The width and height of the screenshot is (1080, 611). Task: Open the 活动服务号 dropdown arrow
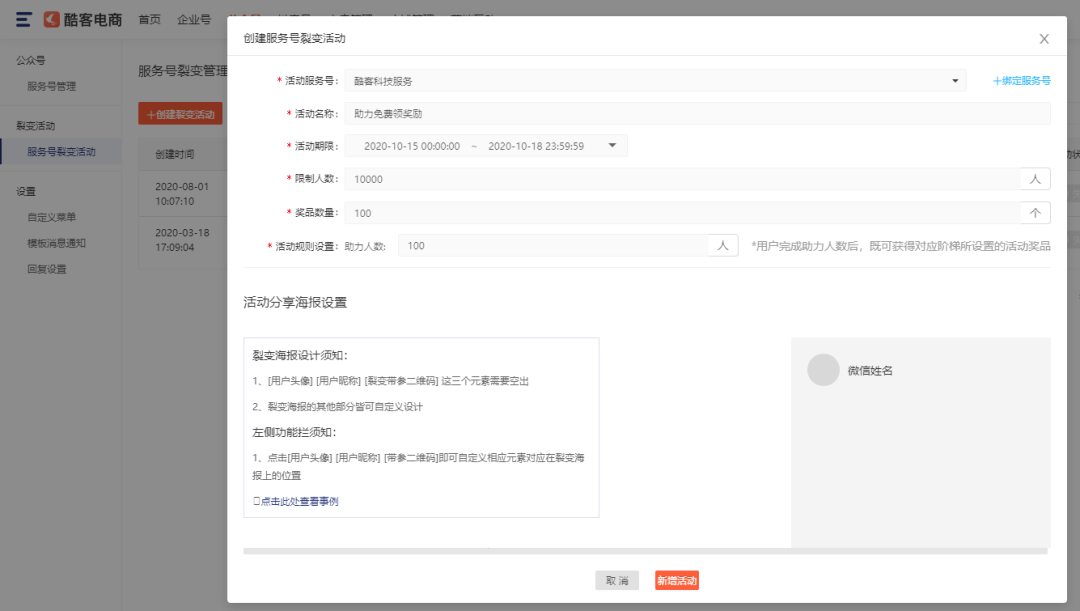click(955, 81)
